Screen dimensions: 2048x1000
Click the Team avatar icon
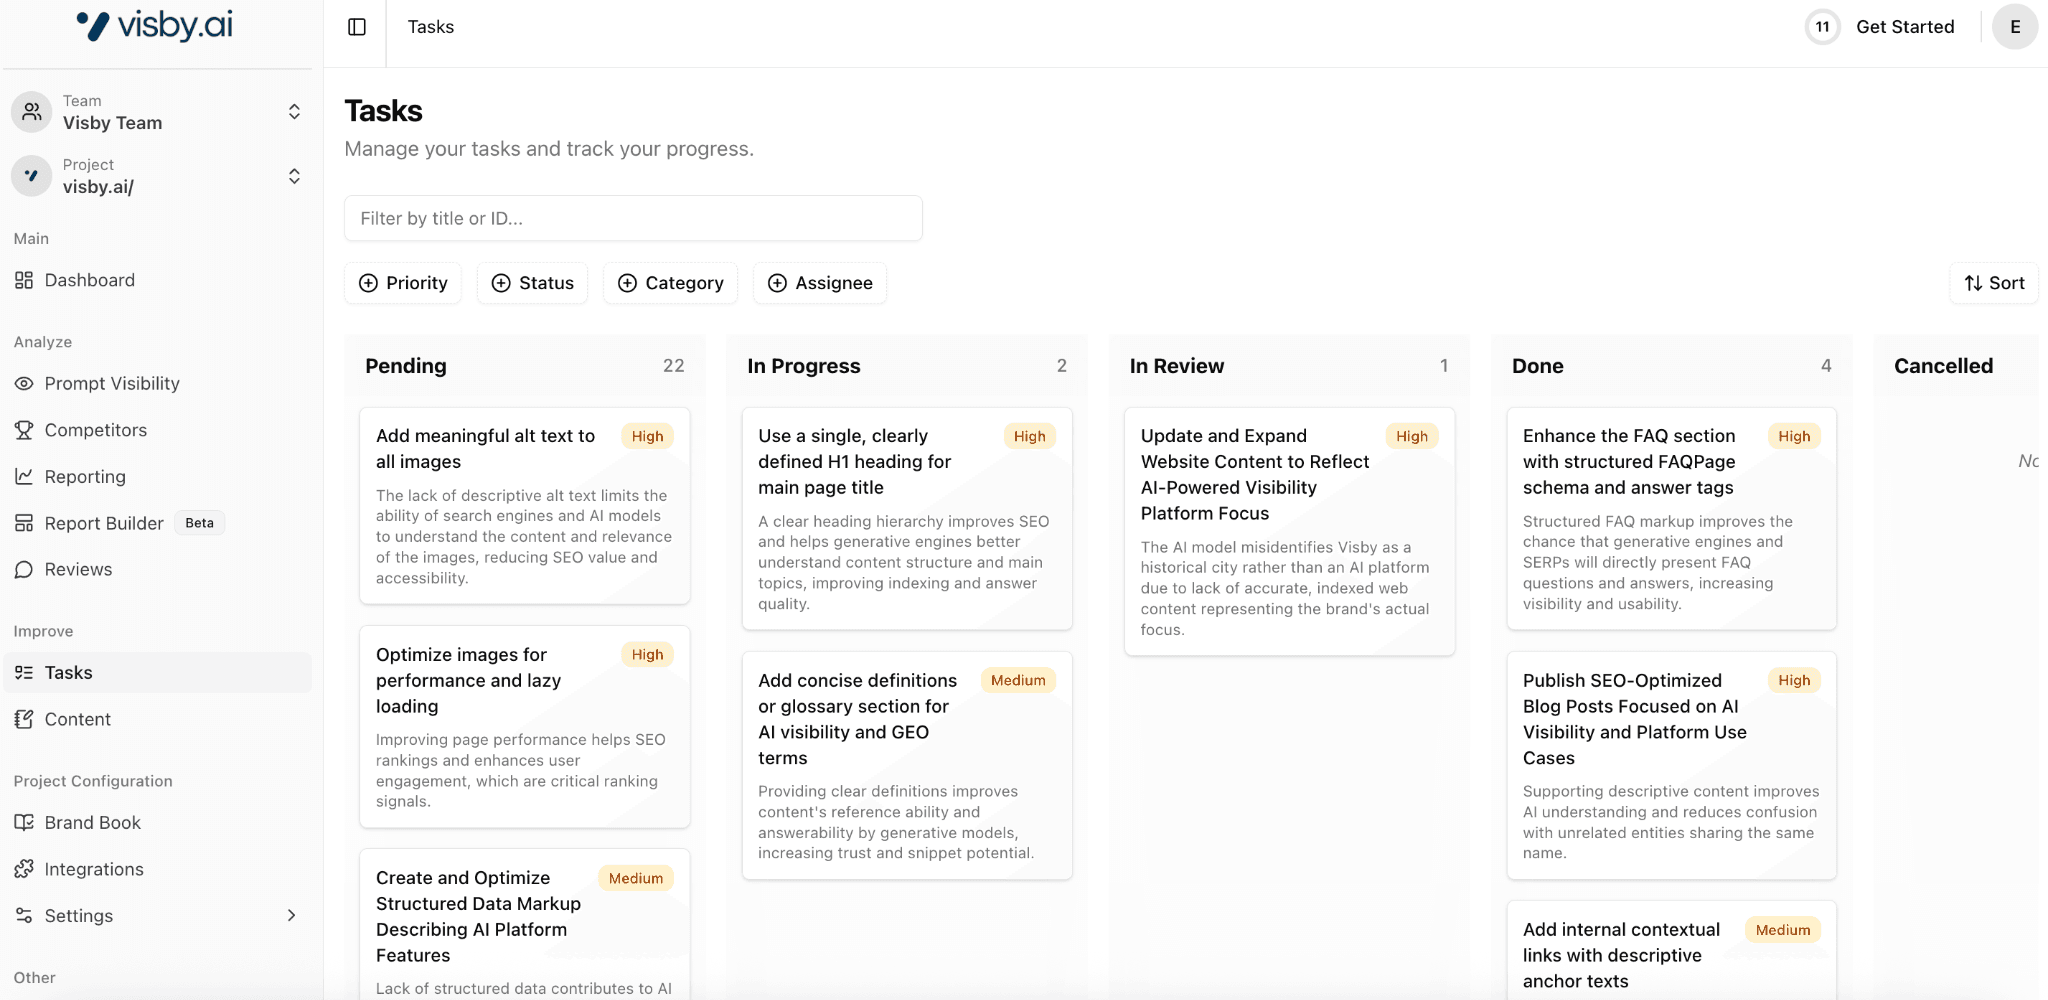[x=32, y=112]
